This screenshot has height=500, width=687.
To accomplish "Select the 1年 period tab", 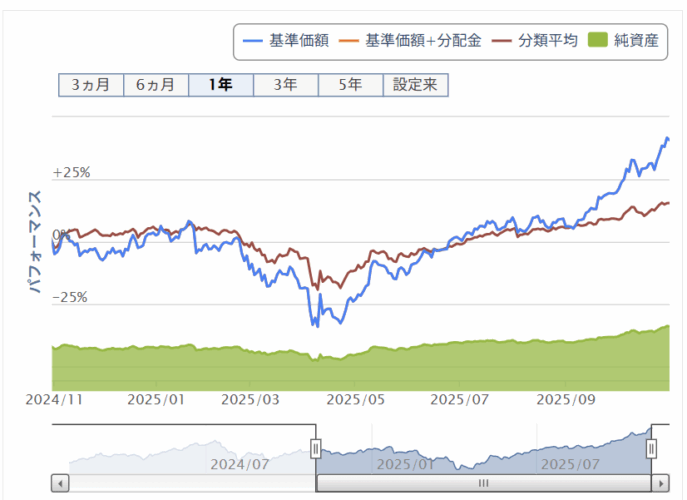I will point(220,85).
